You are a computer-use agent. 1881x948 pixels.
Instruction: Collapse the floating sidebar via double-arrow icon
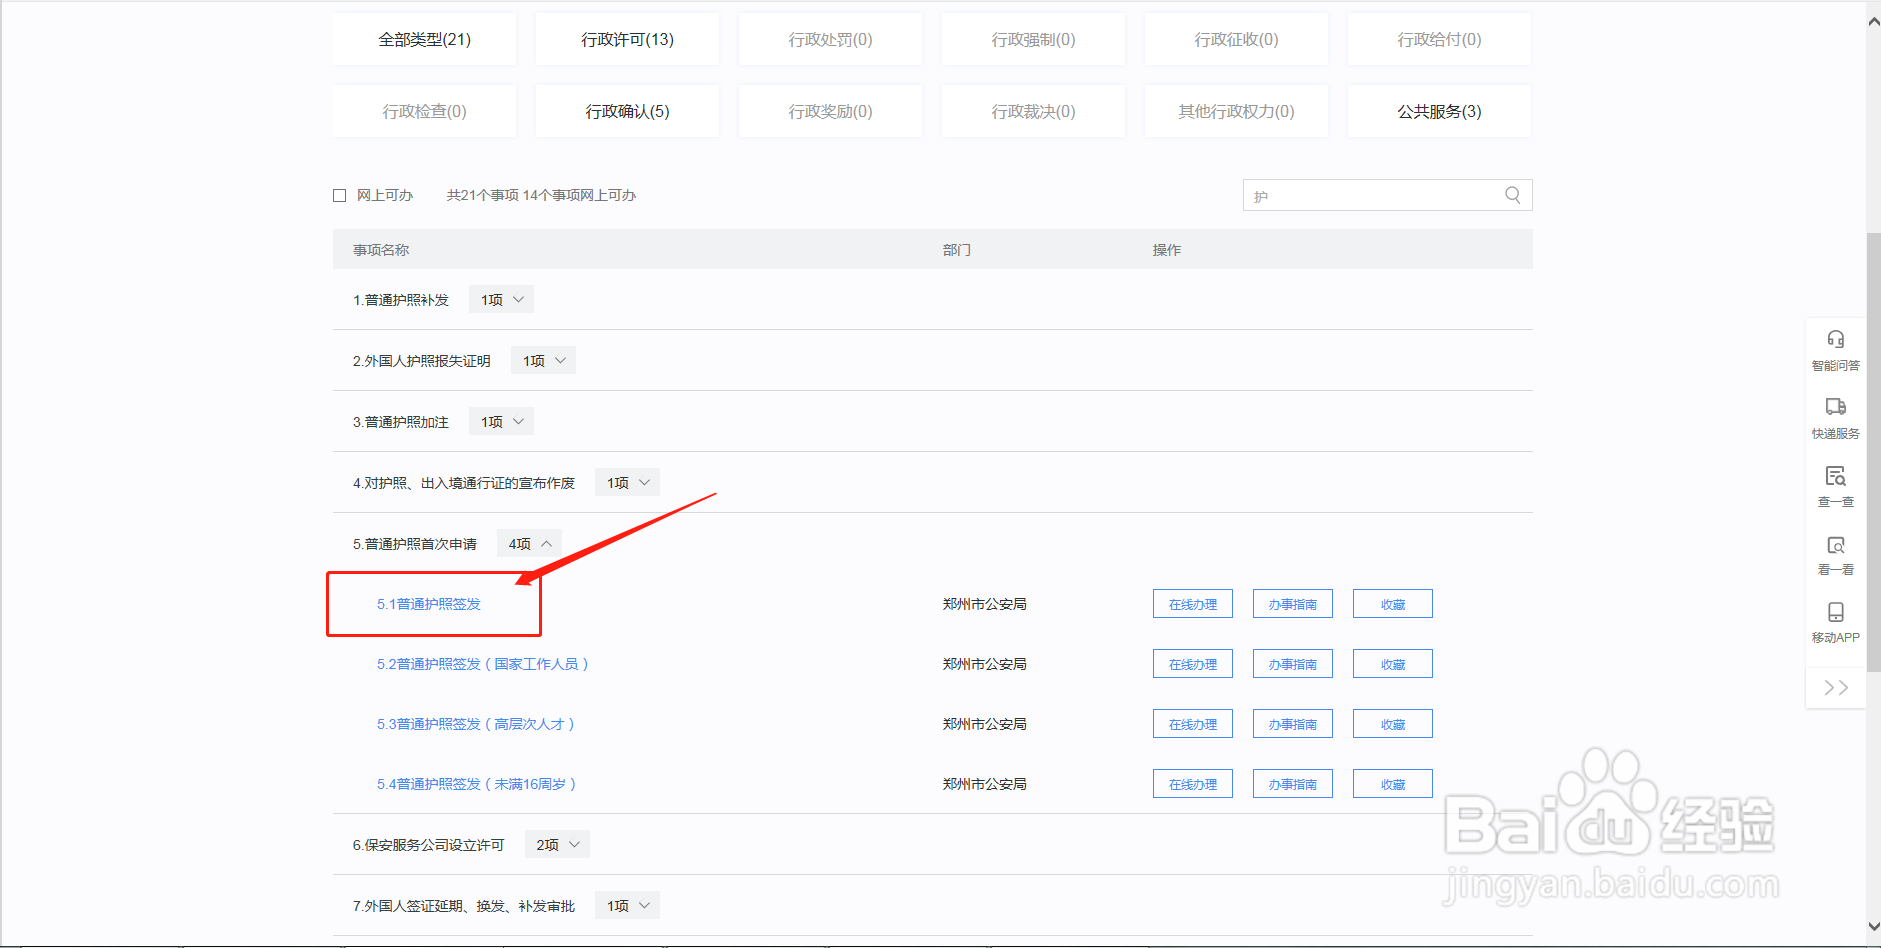tap(1835, 687)
